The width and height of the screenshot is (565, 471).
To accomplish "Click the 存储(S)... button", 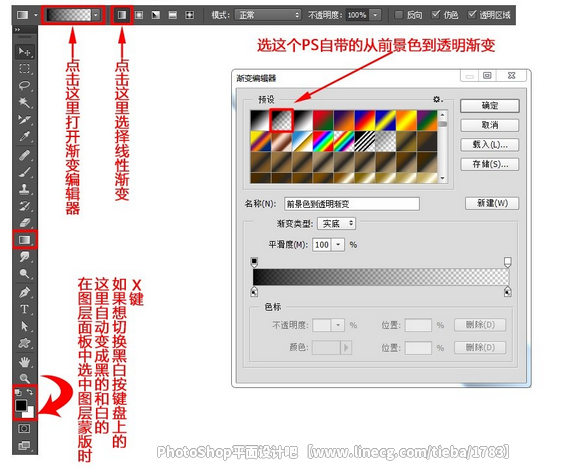I will point(490,164).
